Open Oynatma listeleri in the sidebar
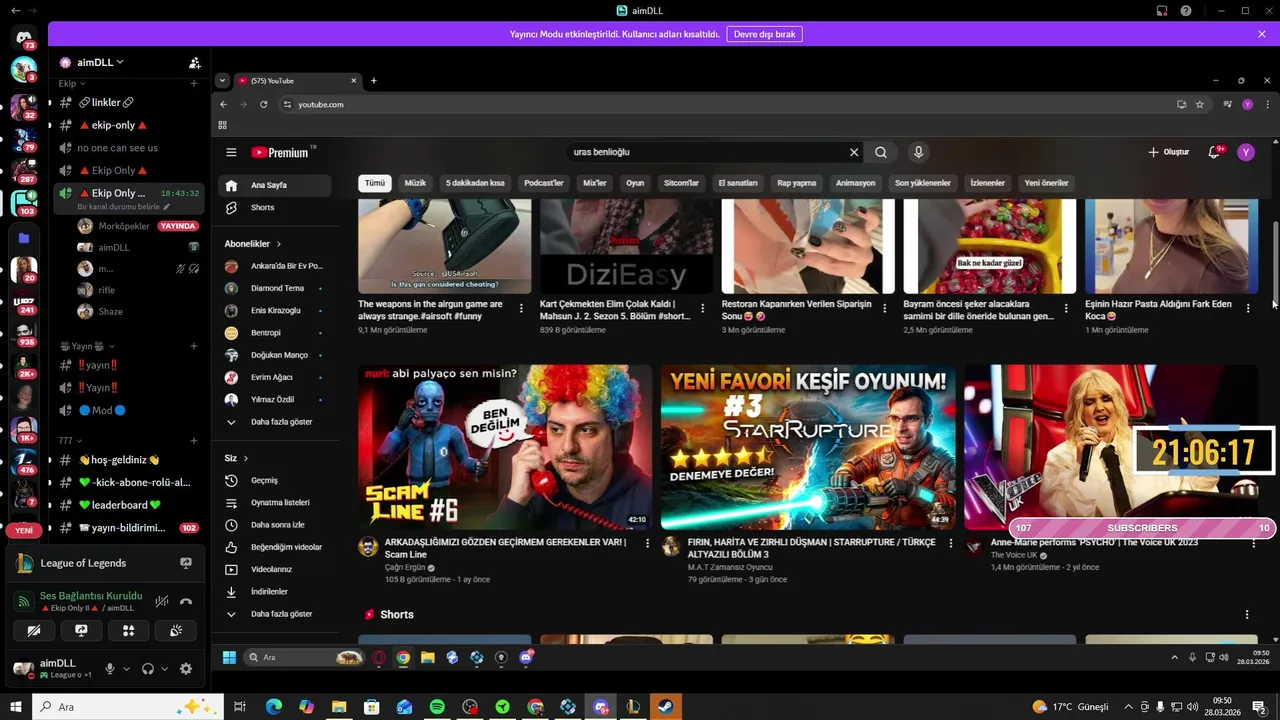This screenshot has width=1280, height=720. 278,502
